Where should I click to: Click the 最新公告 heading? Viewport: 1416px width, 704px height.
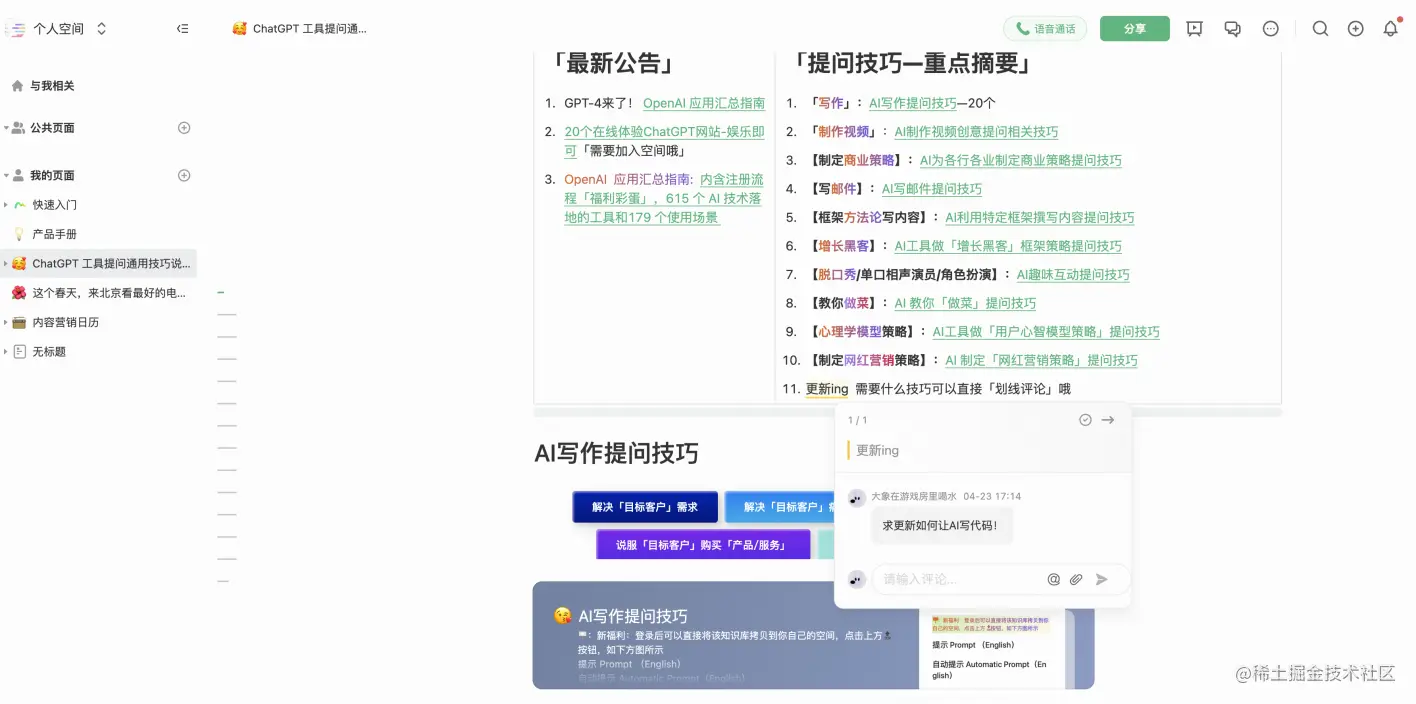[x=613, y=63]
